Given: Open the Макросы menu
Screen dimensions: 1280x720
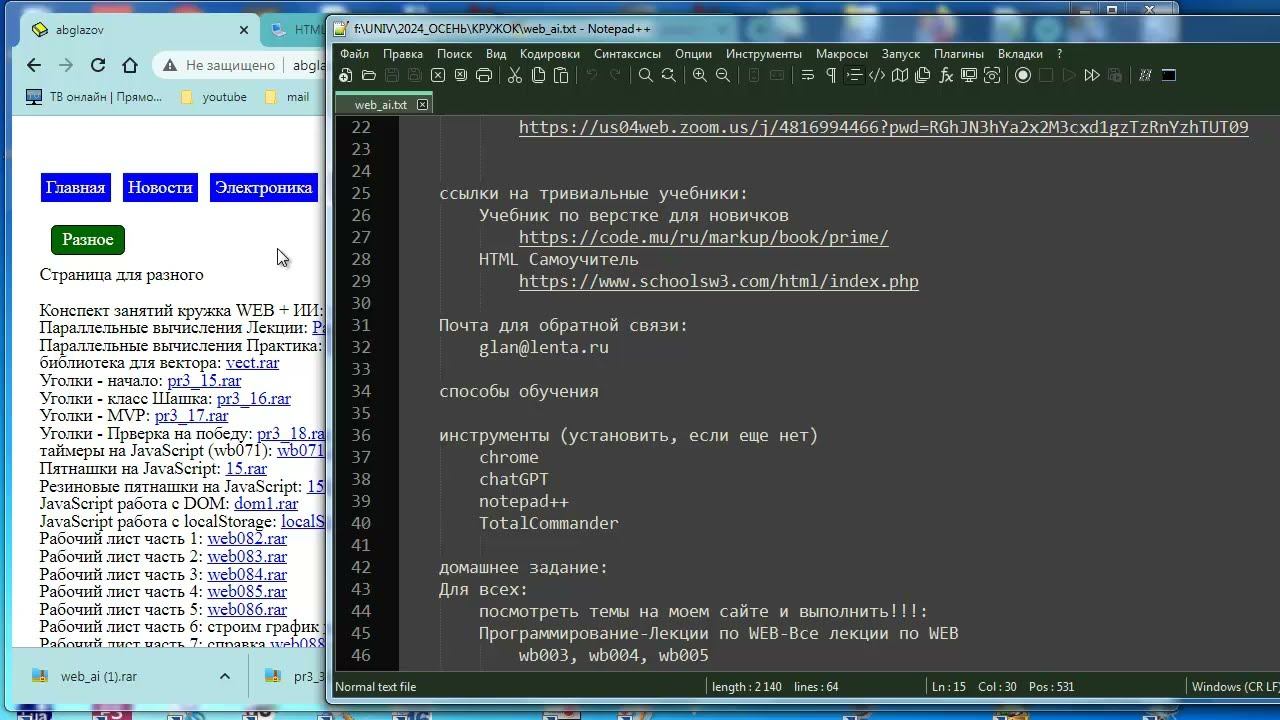Looking at the screenshot, I should point(842,54).
